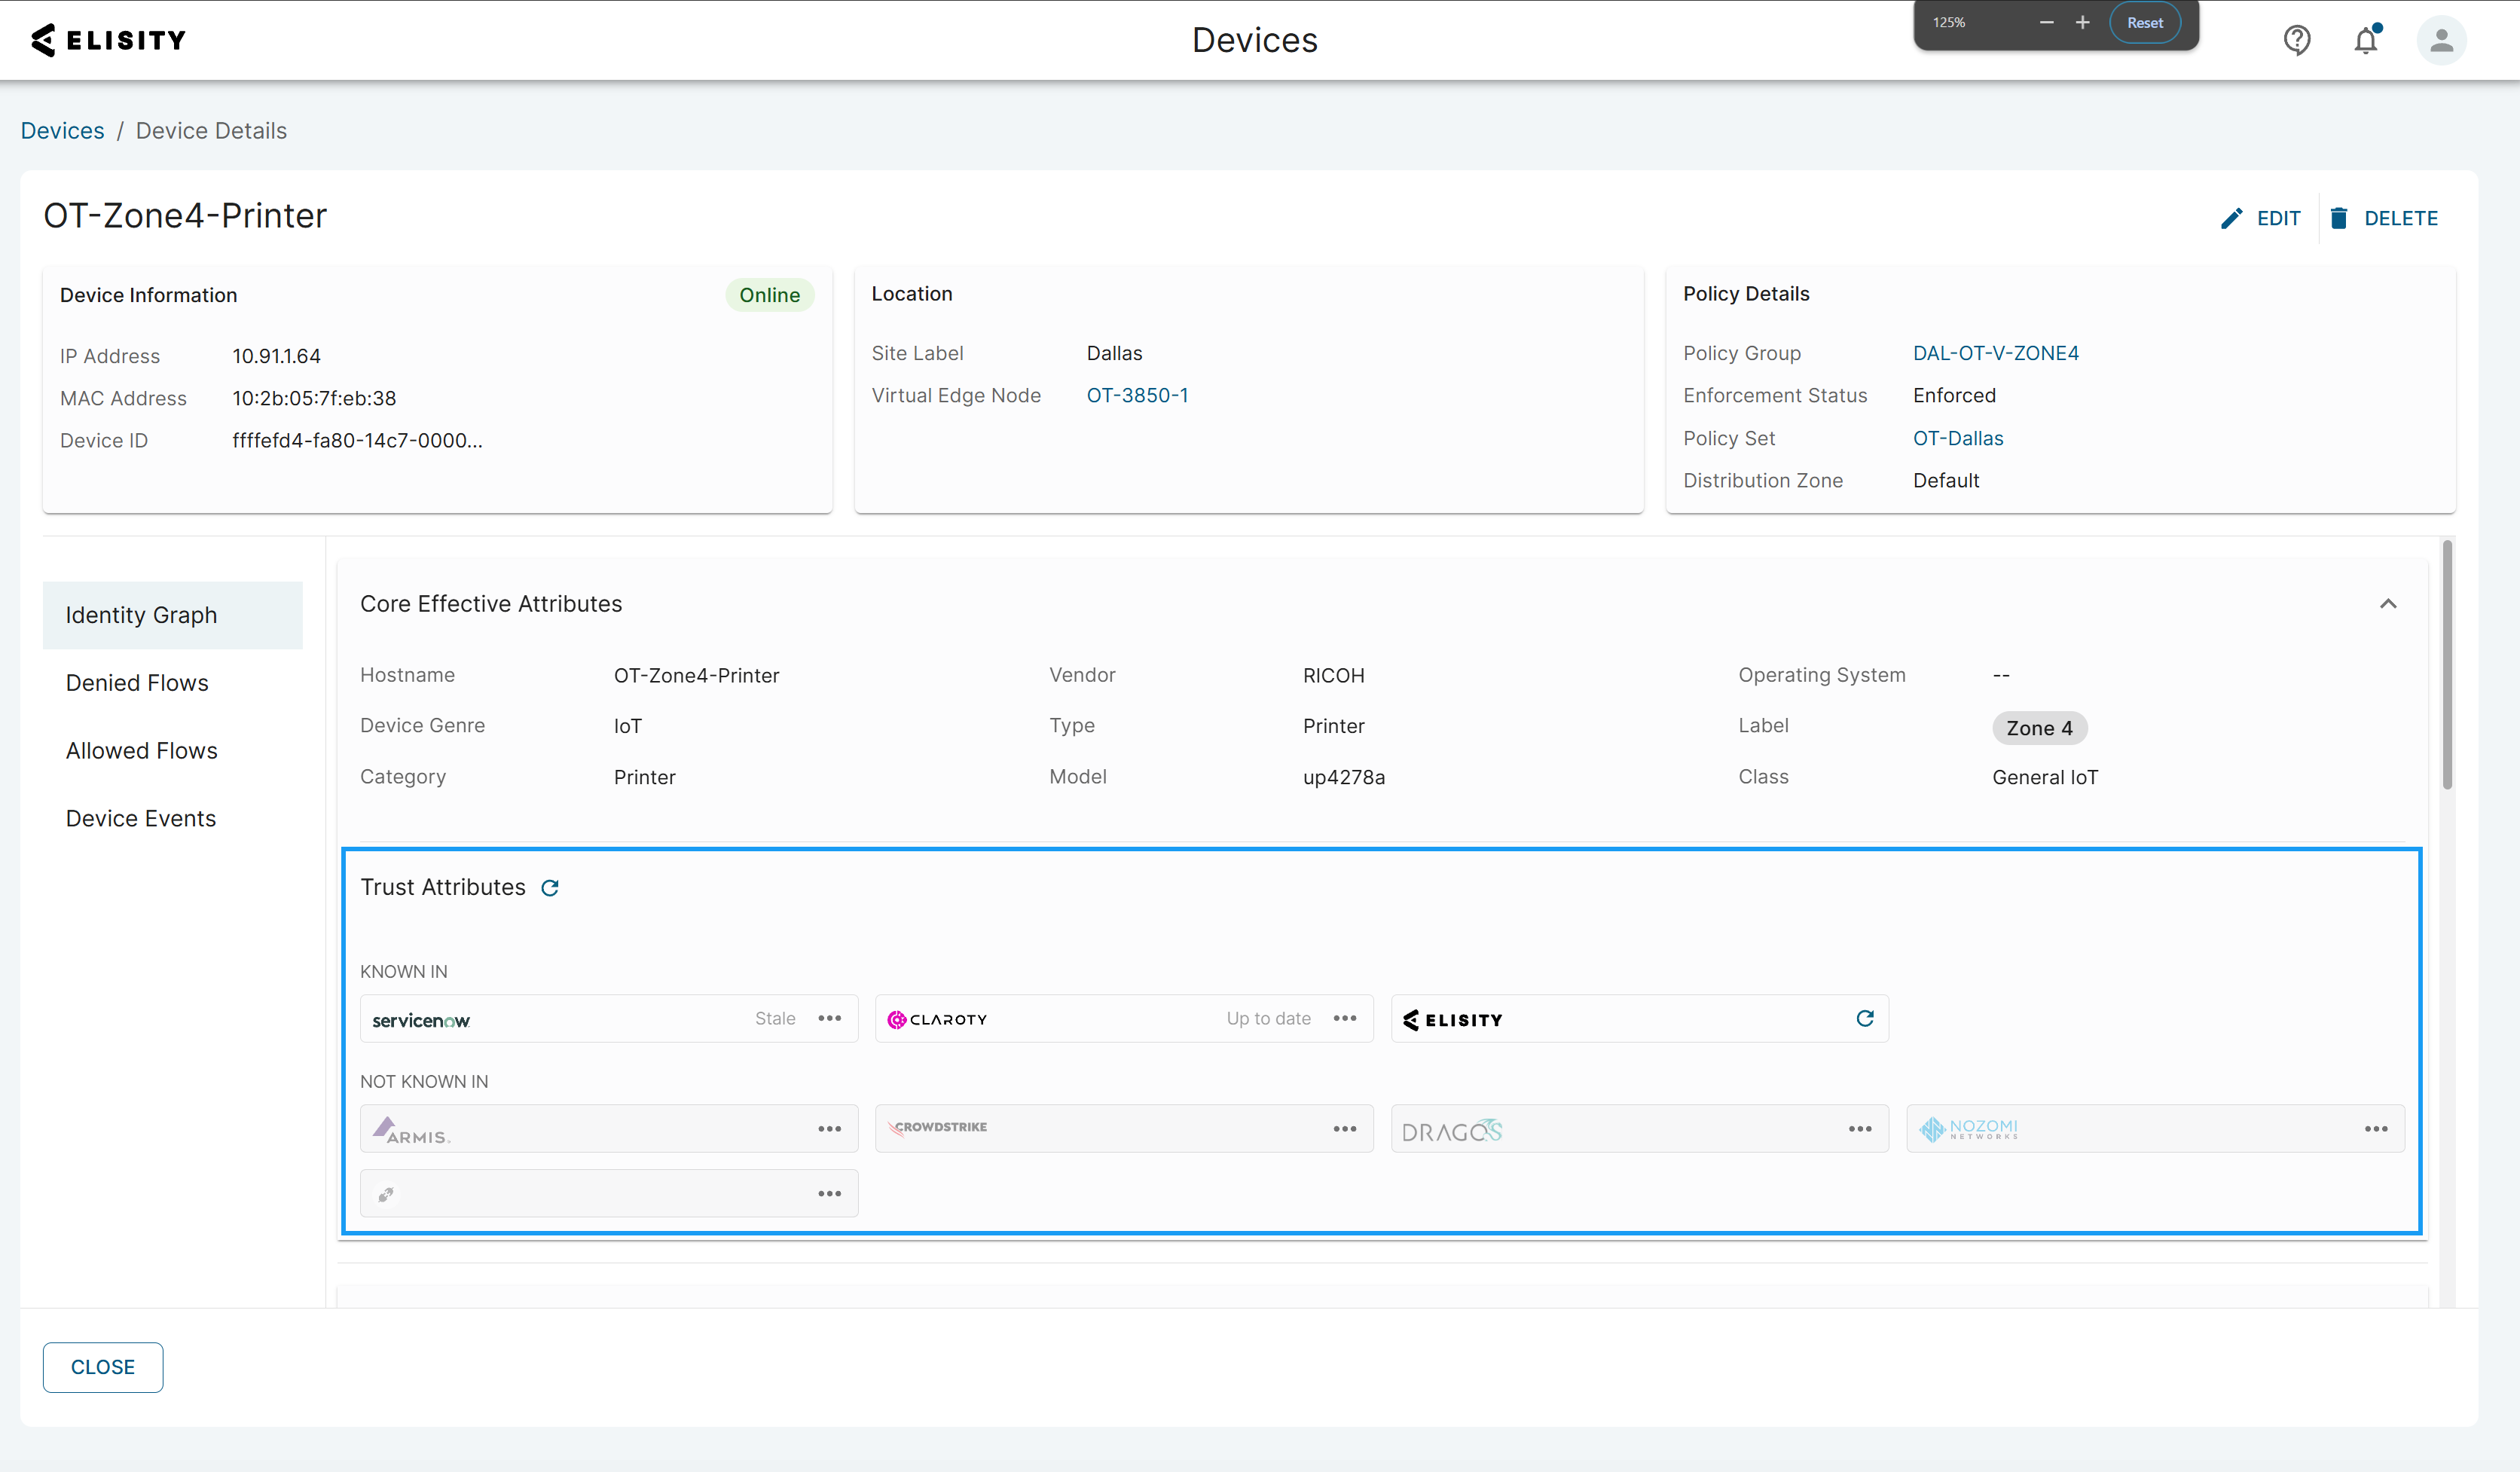Image resolution: width=2520 pixels, height=1472 pixels.
Task: Refresh the Trust Attributes section
Action: pos(550,888)
